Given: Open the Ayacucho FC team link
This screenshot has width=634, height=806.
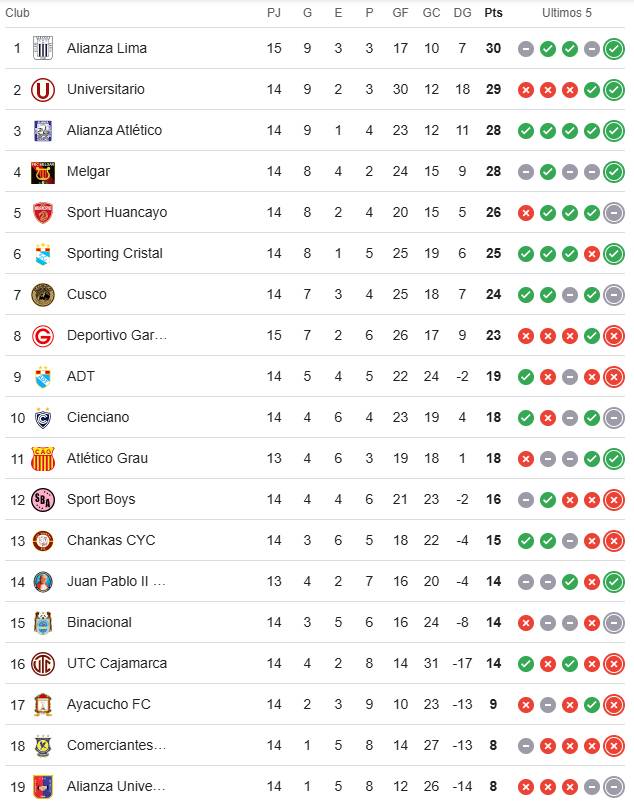Looking at the screenshot, I should (108, 704).
